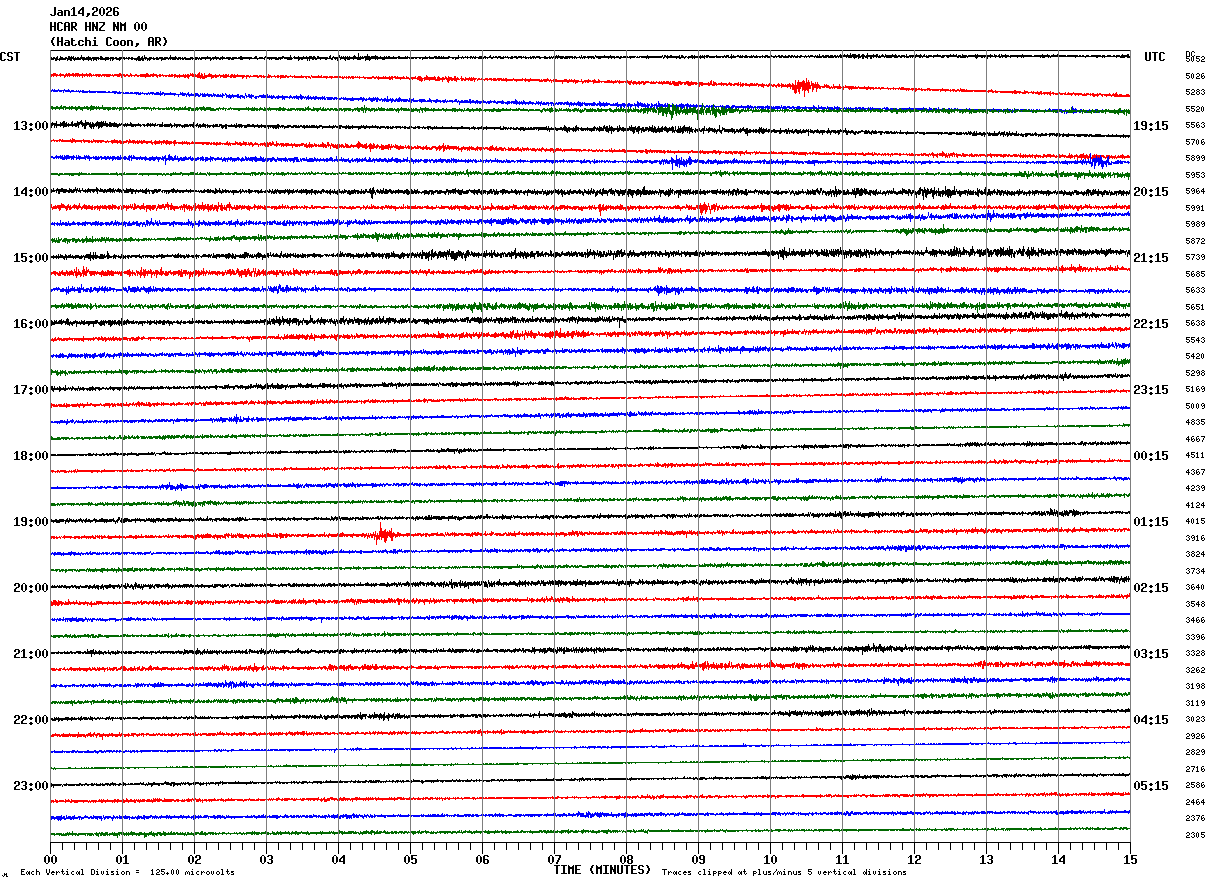Click the 20:15 UTC time label

1151,192
